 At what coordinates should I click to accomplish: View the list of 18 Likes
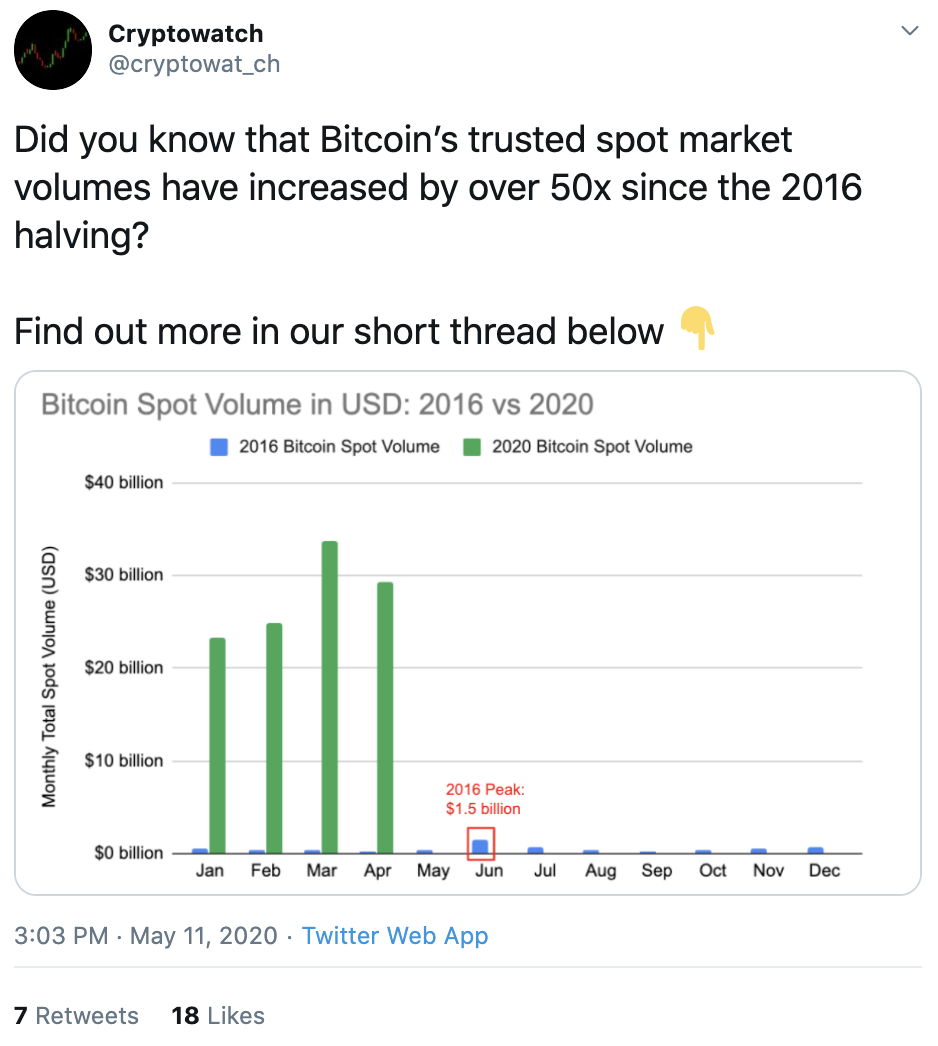tap(217, 1015)
